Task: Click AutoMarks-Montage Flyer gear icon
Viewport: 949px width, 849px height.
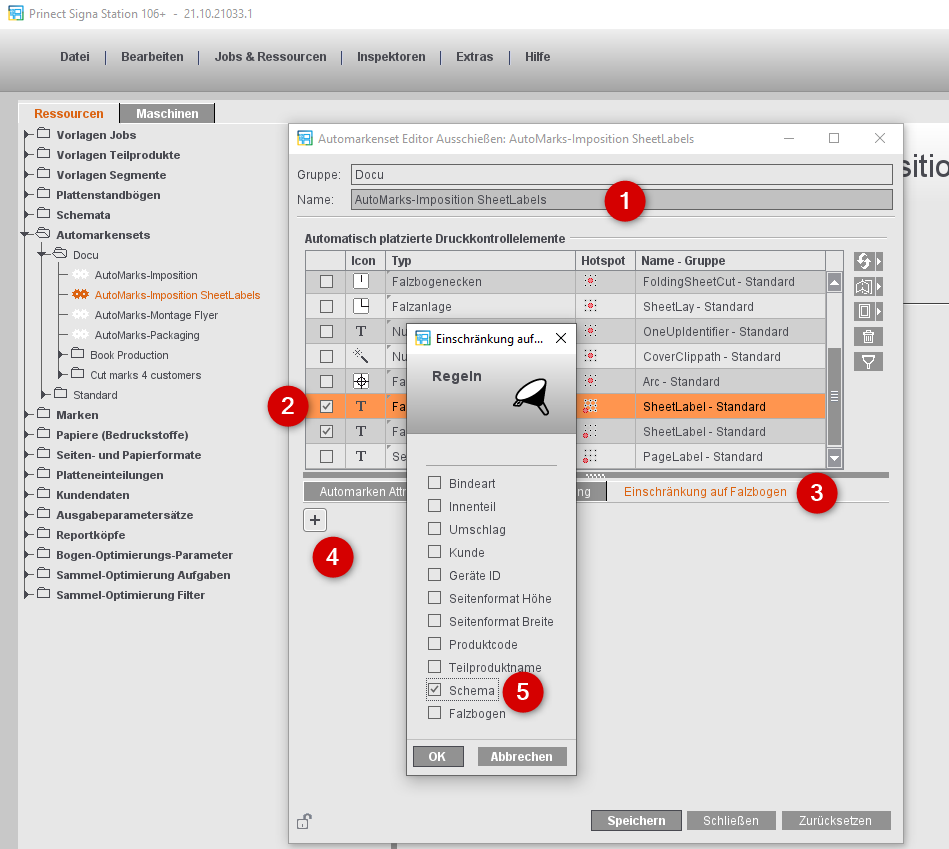Action: [x=80, y=315]
